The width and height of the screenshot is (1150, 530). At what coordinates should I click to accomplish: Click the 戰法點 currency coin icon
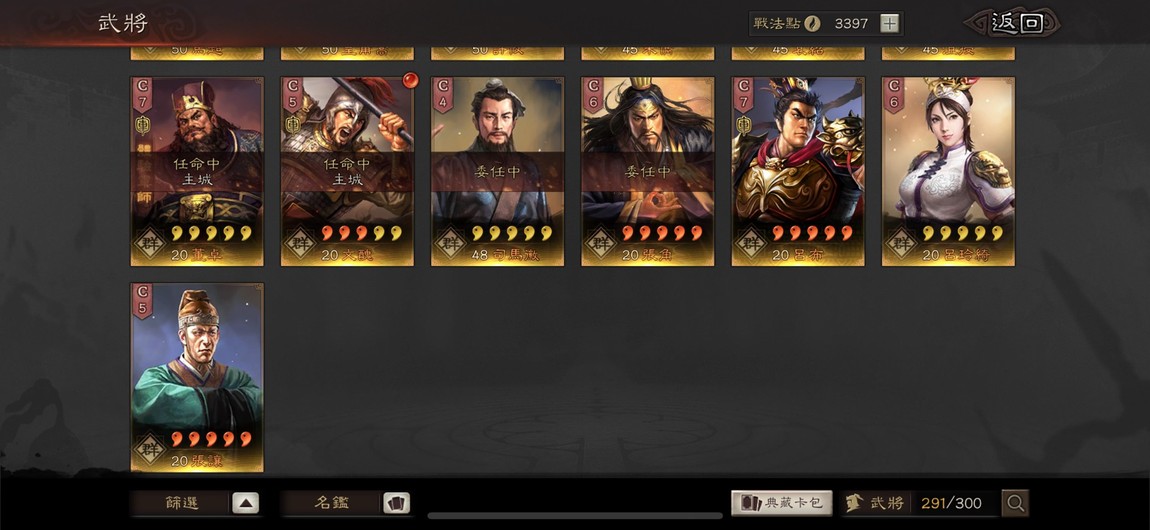[x=812, y=23]
